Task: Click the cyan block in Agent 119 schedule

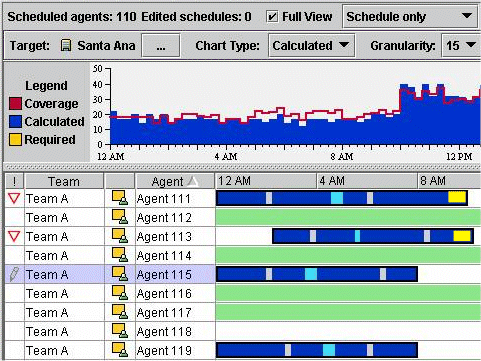Action: click(329, 350)
